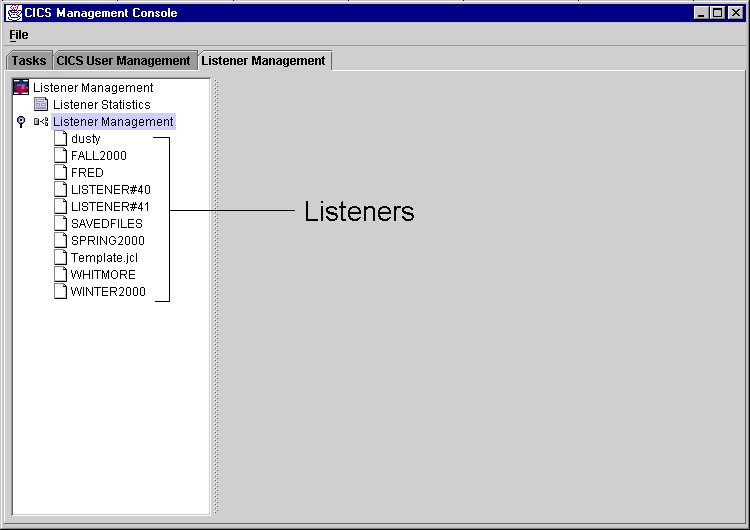Click the WHITMORE file icon
The height and width of the screenshot is (530, 750).
tap(60, 274)
